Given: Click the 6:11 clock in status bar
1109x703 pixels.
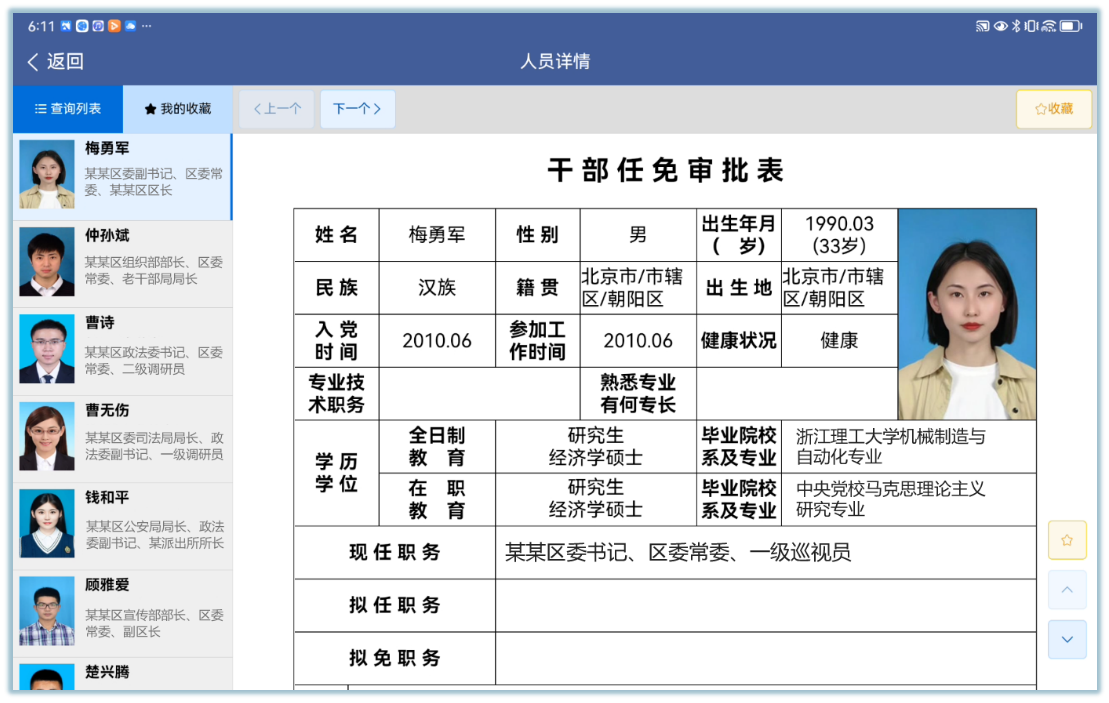Looking at the screenshot, I should tap(41, 26).
